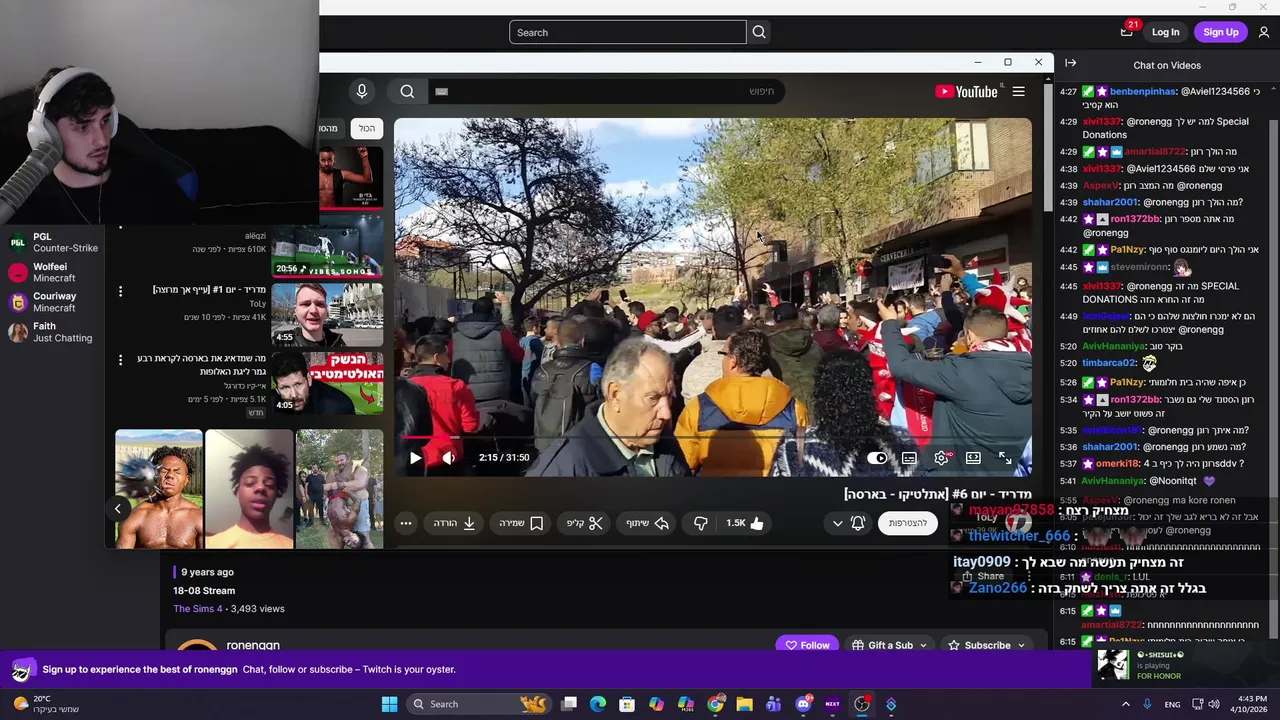The width and height of the screenshot is (1280, 720).
Task: Click the benbenpinhas chat username
Action: 1143,92
